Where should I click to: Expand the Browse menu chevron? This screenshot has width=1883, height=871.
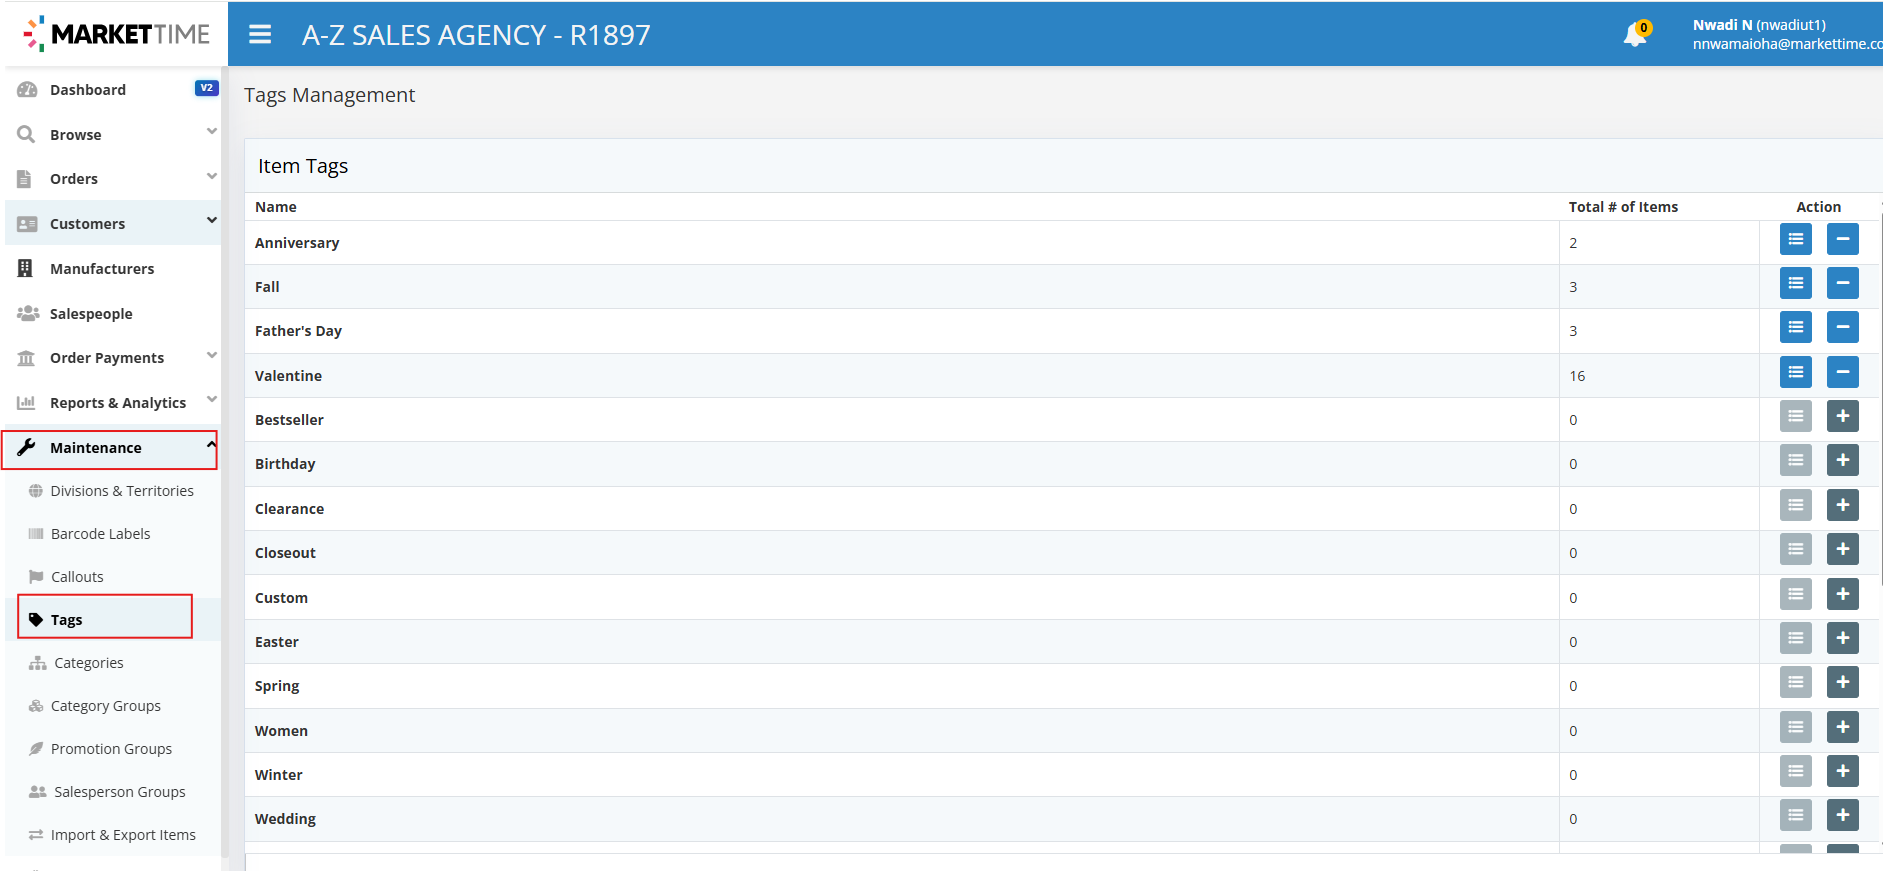click(x=211, y=131)
